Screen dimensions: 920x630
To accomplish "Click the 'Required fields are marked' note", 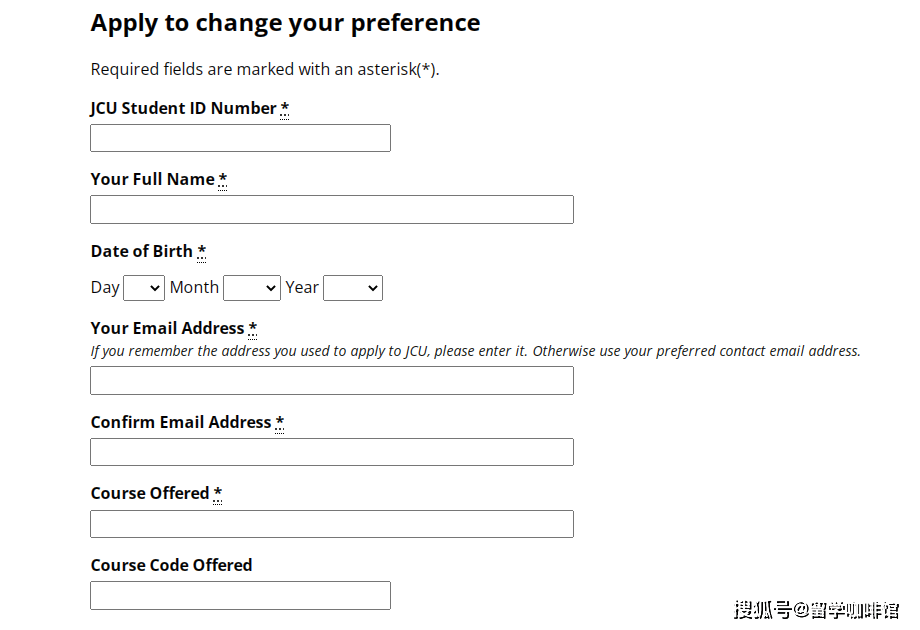I will (265, 70).
